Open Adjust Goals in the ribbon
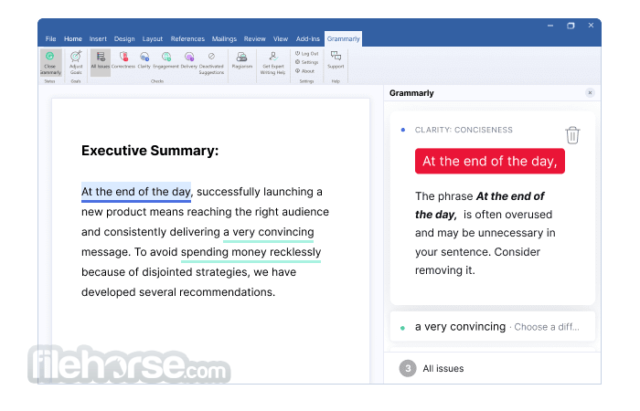The height and width of the screenshot is (411, 640). click(76, 62)
